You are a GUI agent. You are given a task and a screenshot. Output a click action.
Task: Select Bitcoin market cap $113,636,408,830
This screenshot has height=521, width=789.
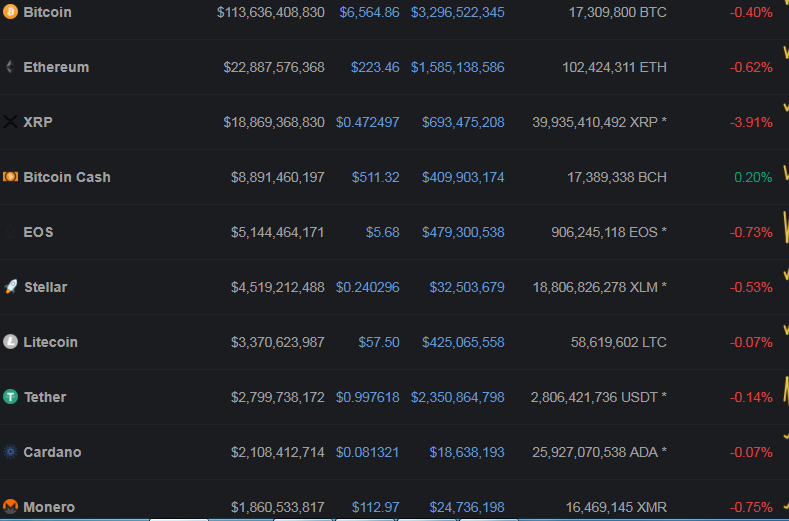[271, 12]
